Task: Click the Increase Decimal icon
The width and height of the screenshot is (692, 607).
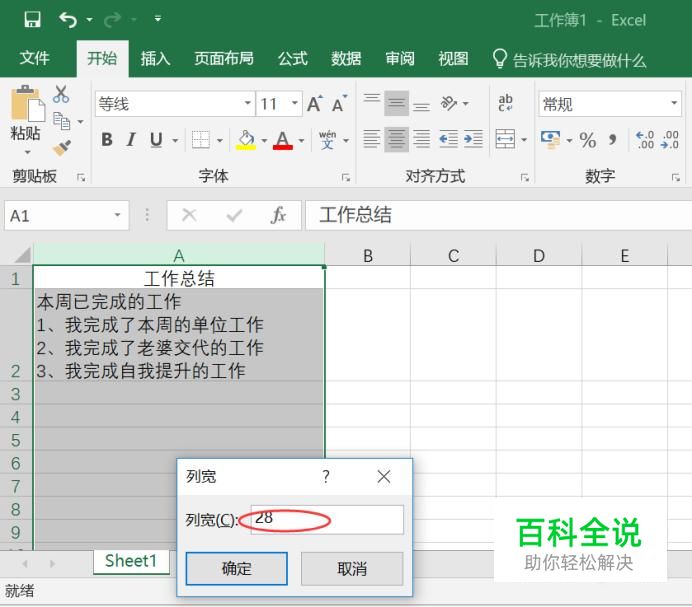Action: pyautogui.click(x=644, y=140)
